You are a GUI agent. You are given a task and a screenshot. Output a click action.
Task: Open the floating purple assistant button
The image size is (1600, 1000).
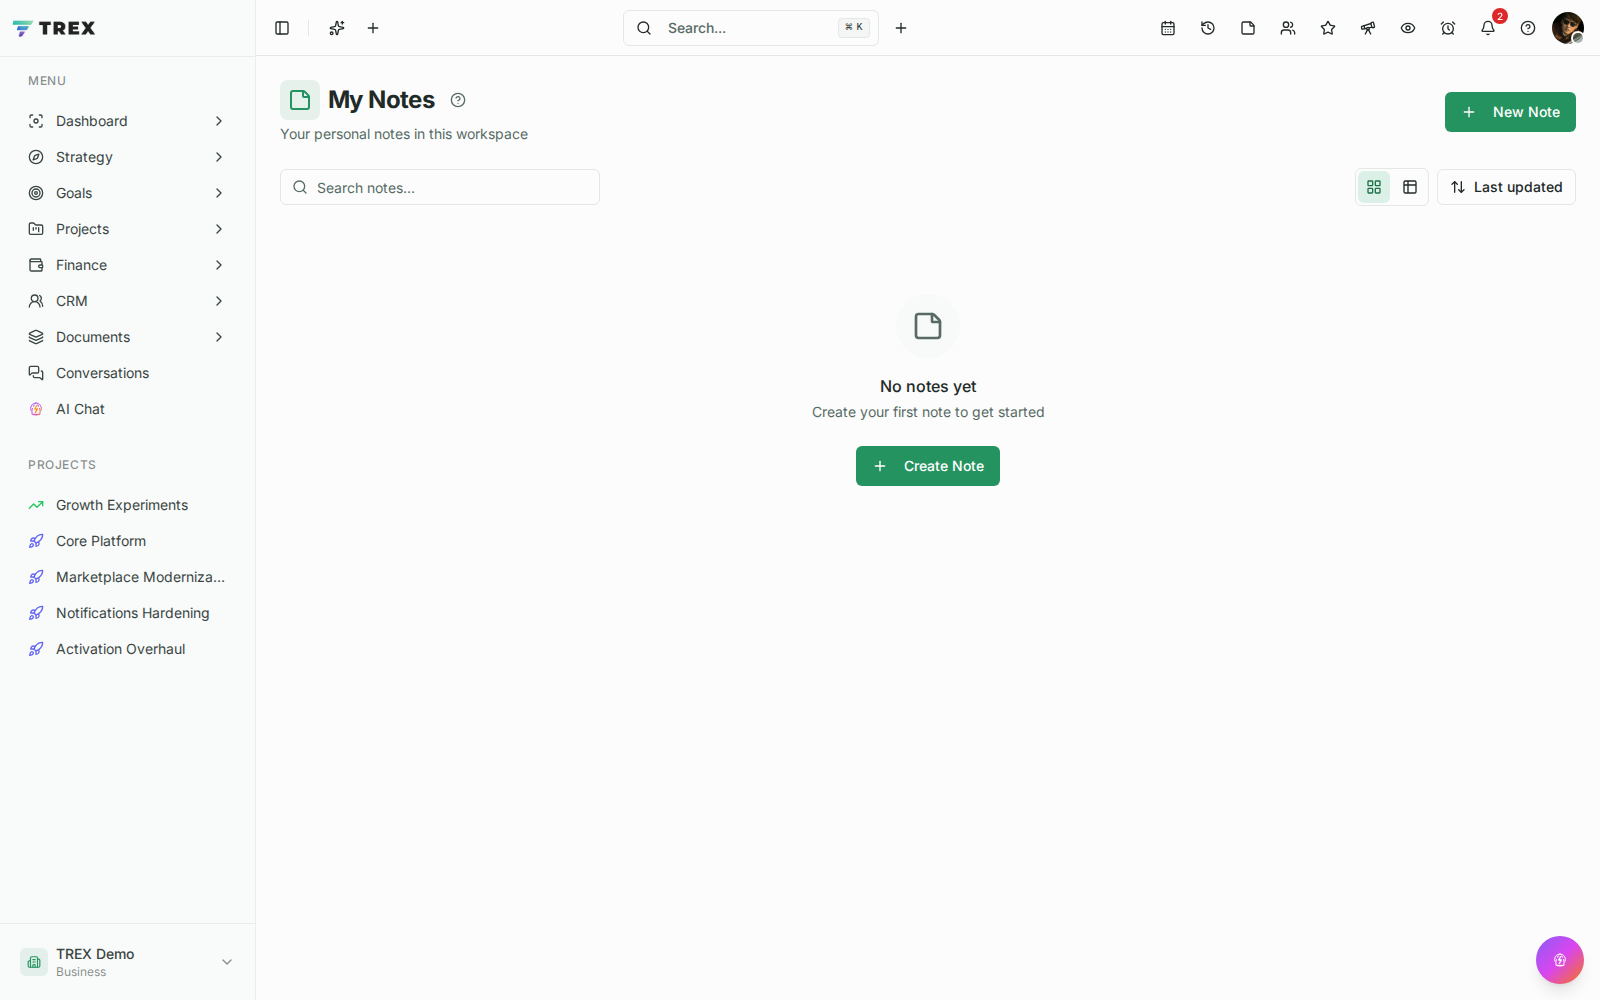coord(1560,960)
